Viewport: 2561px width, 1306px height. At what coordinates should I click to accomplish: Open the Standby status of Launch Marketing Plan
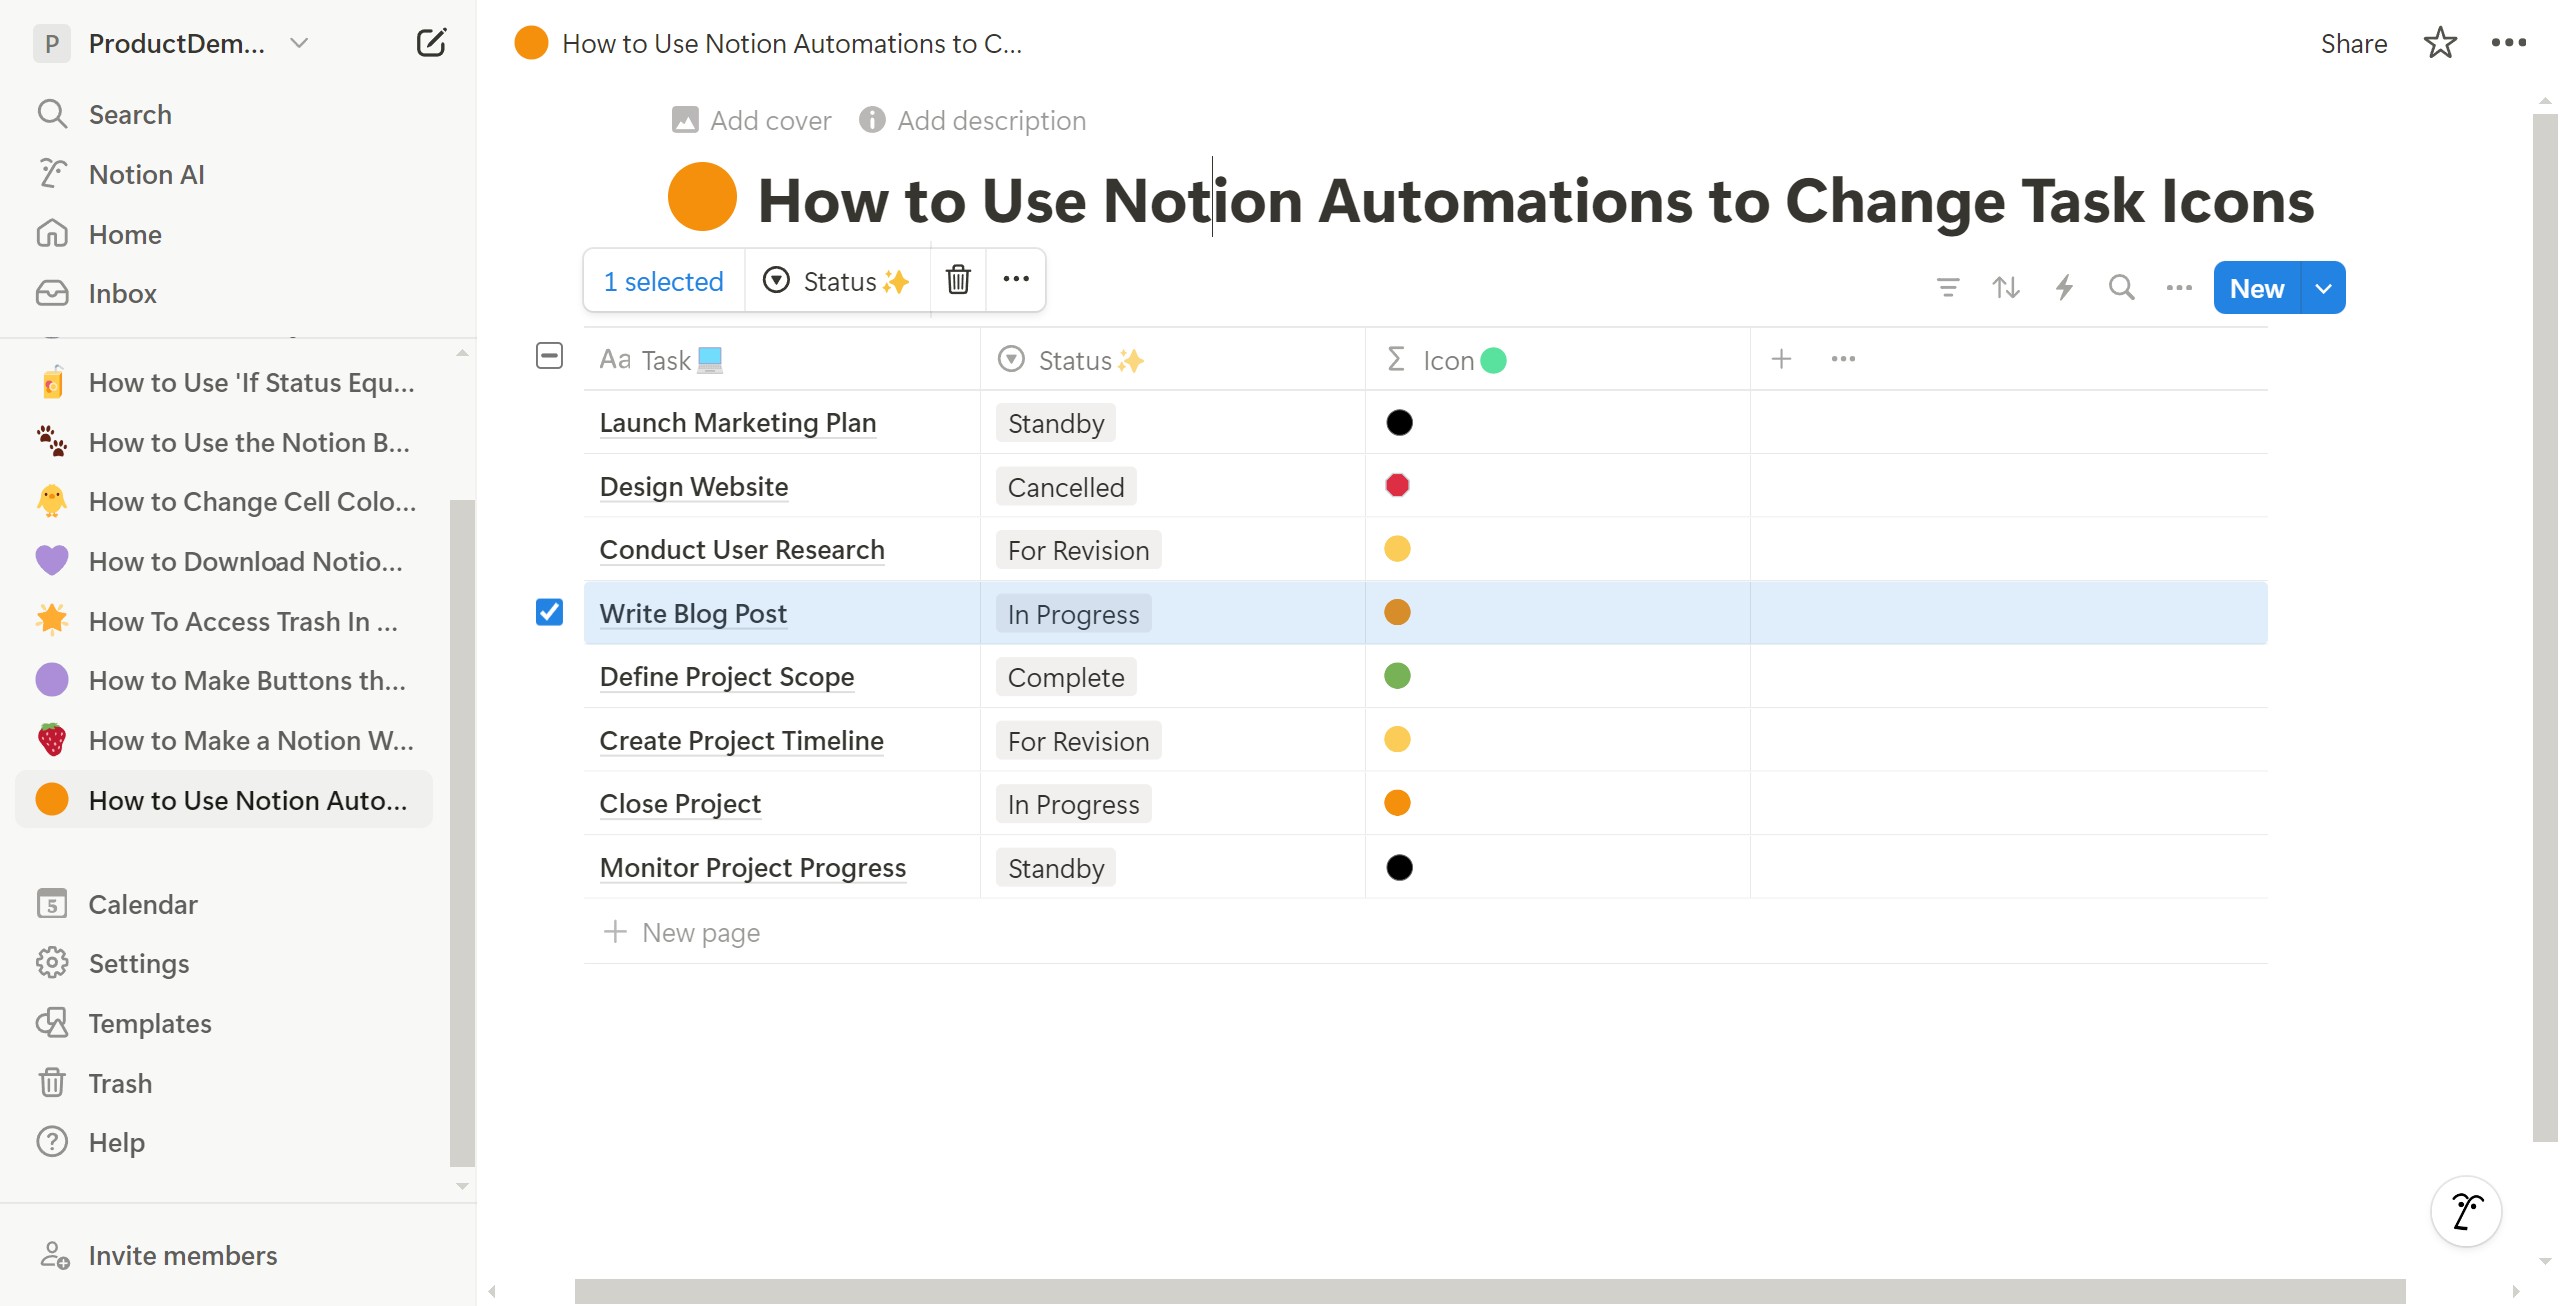pyautogui.click(x=1055, y=423)
